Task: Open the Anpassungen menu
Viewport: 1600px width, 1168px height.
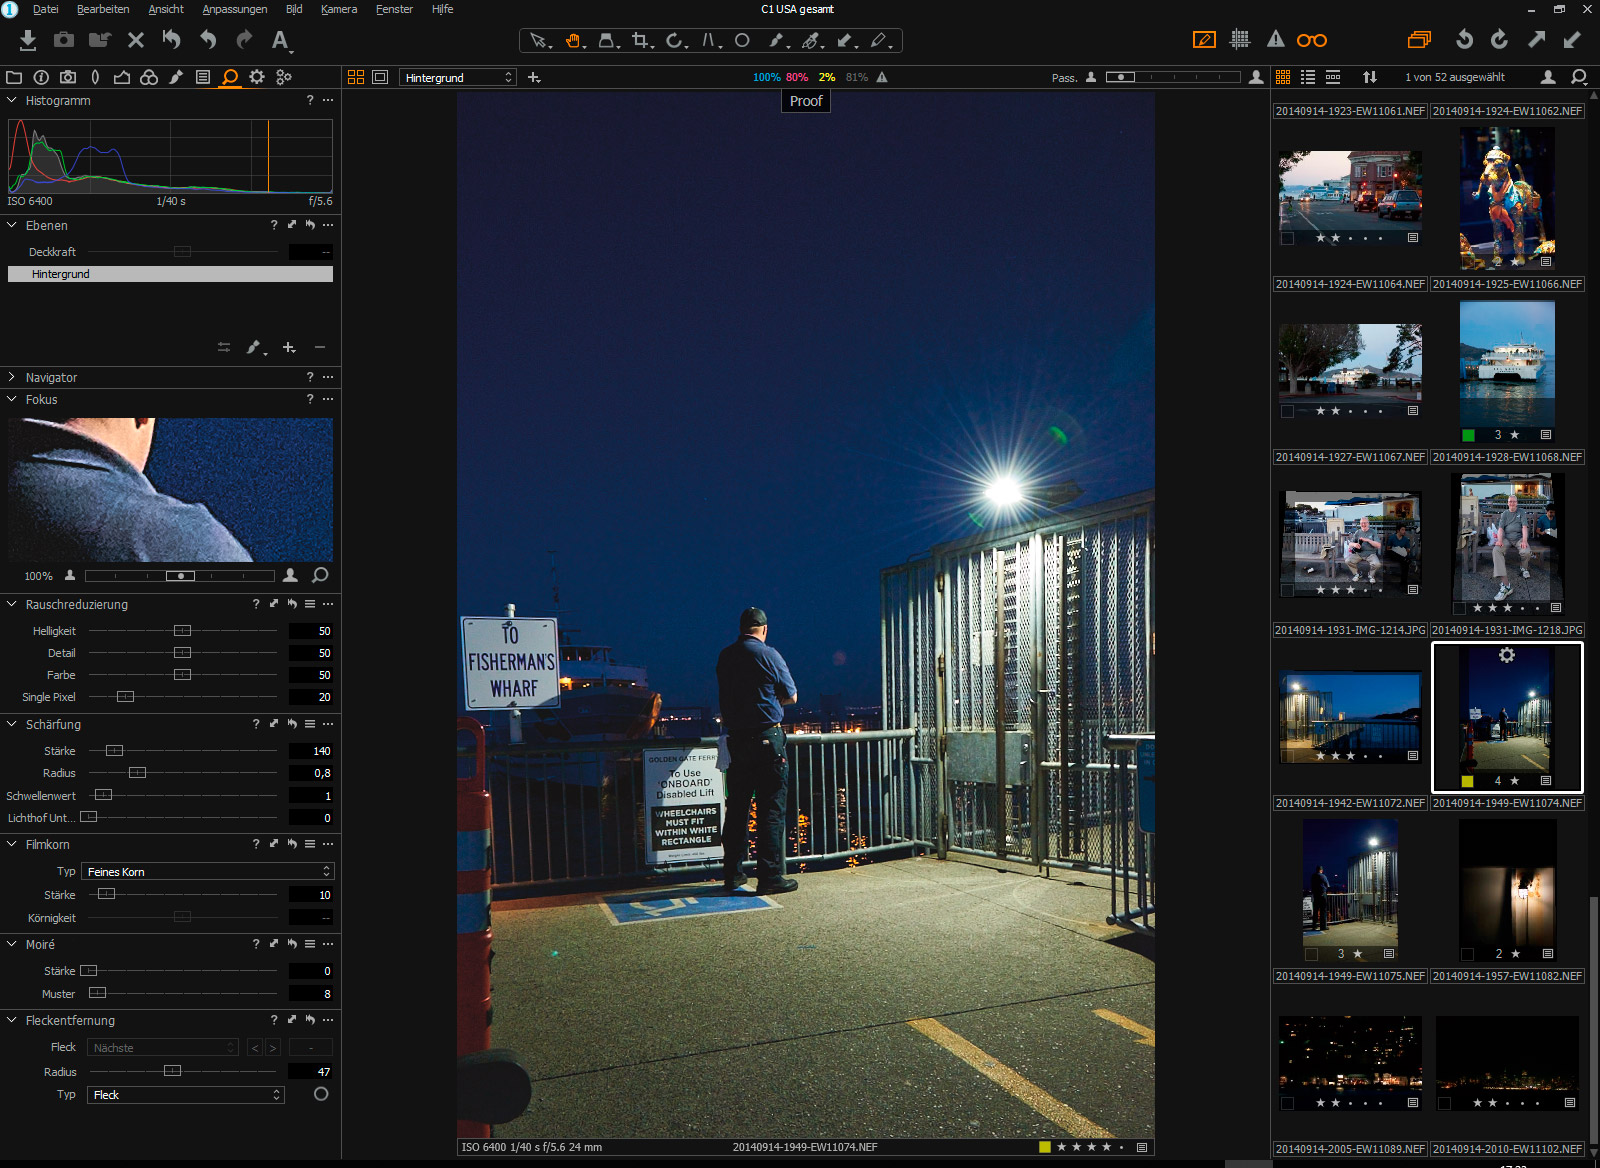Action: tap(235, 9)
